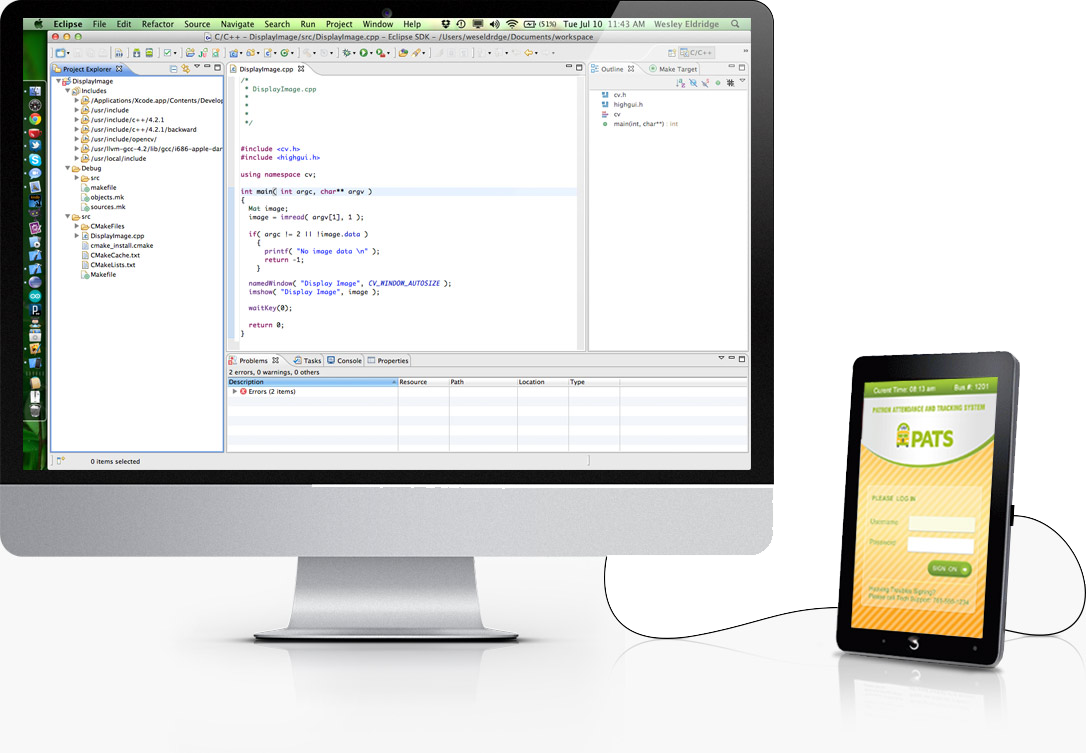Click the Wi-Fi icon in menu bar

[x=511, y=24]
